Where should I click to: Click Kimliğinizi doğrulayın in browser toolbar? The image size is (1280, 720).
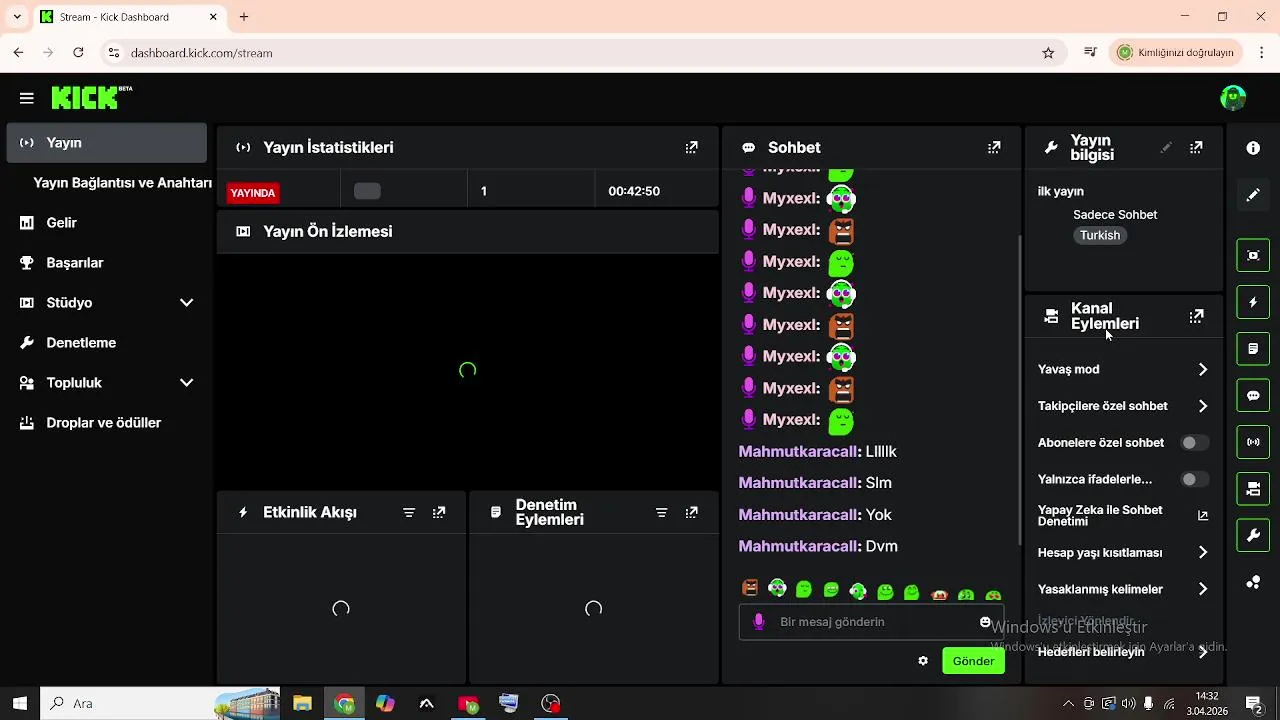click(1176, 52)
